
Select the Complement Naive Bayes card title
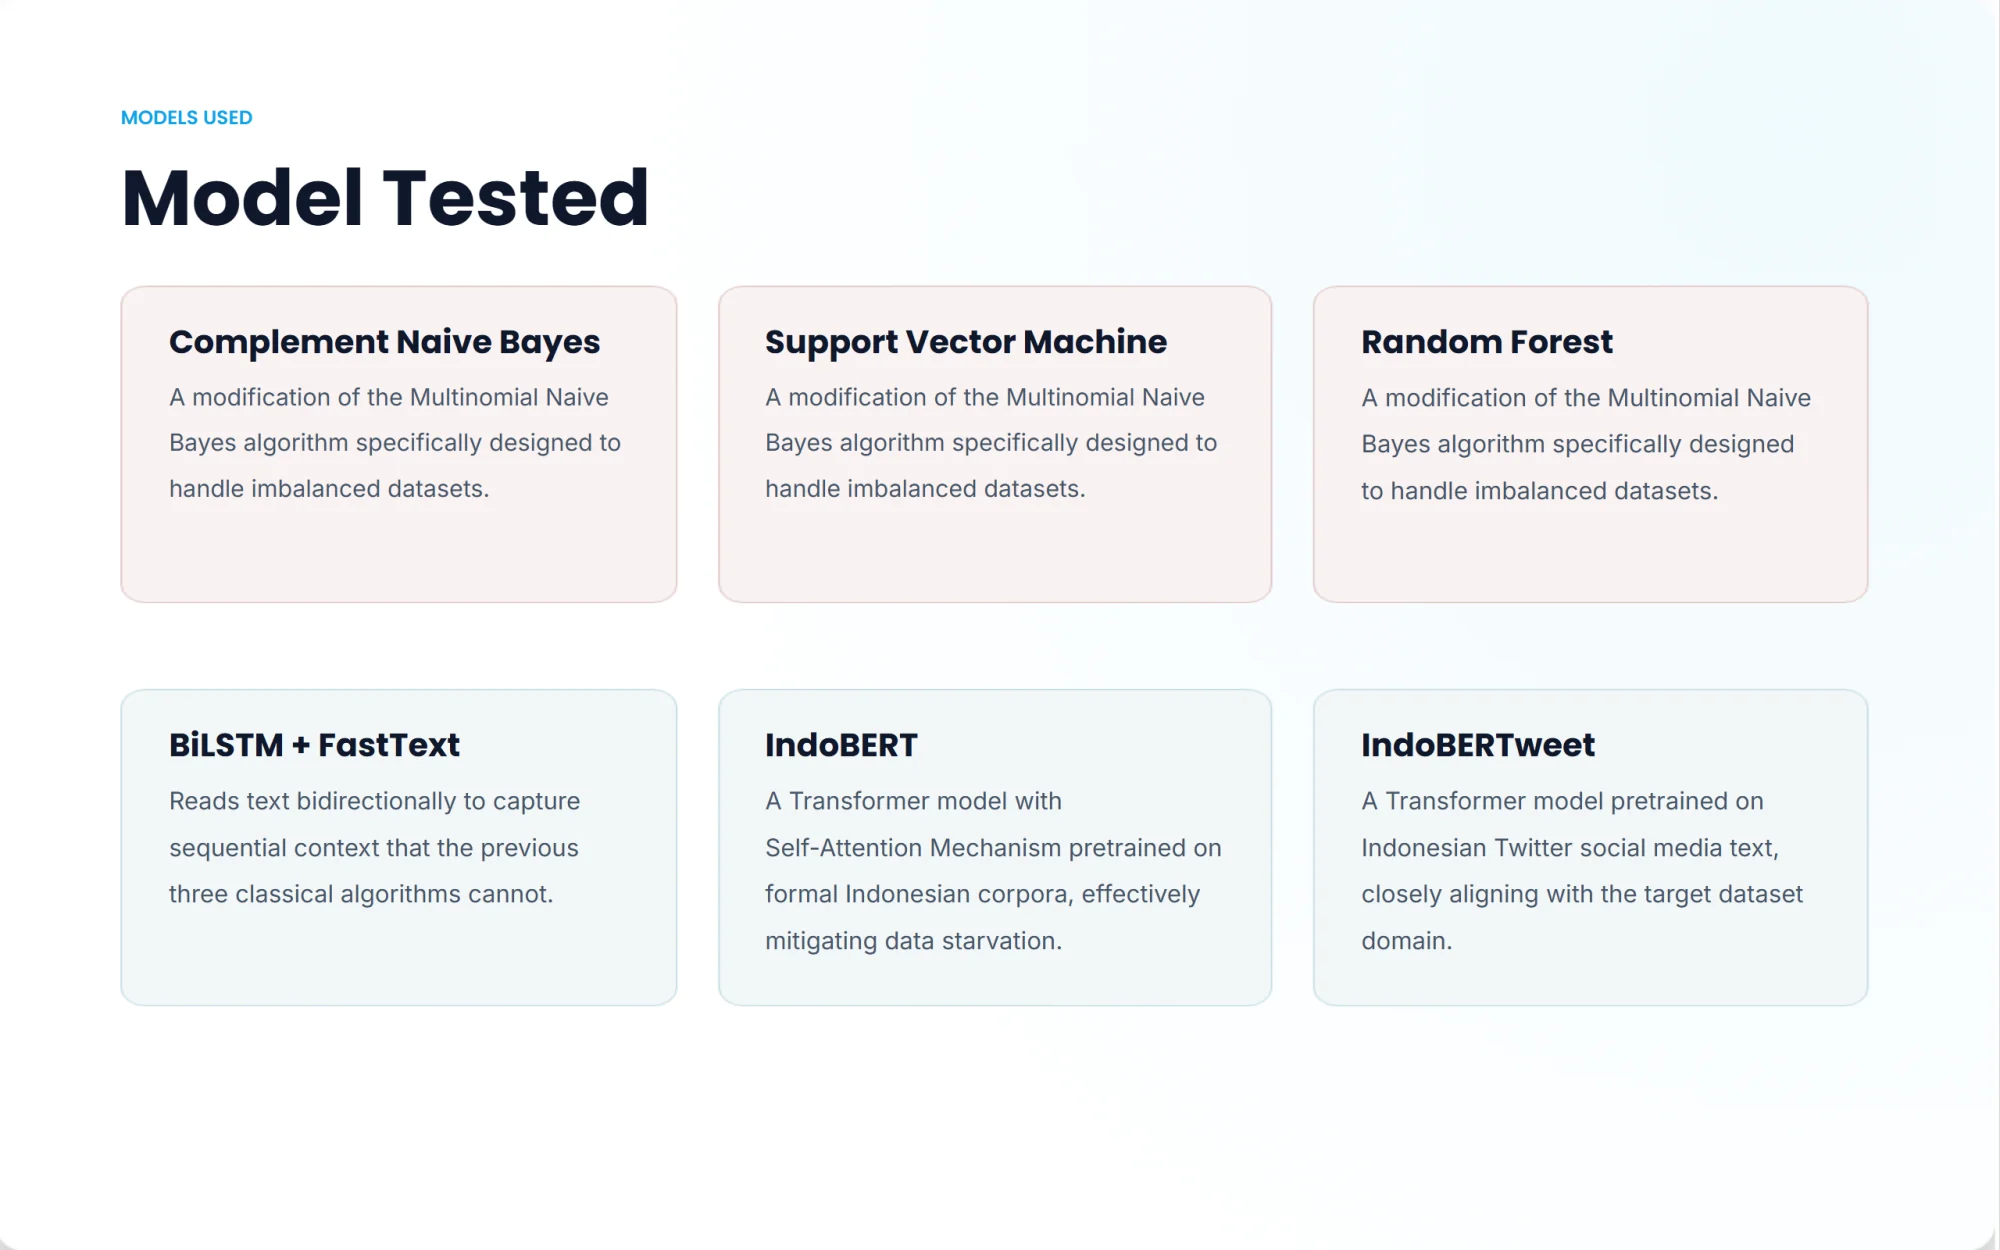coord(384,342)
